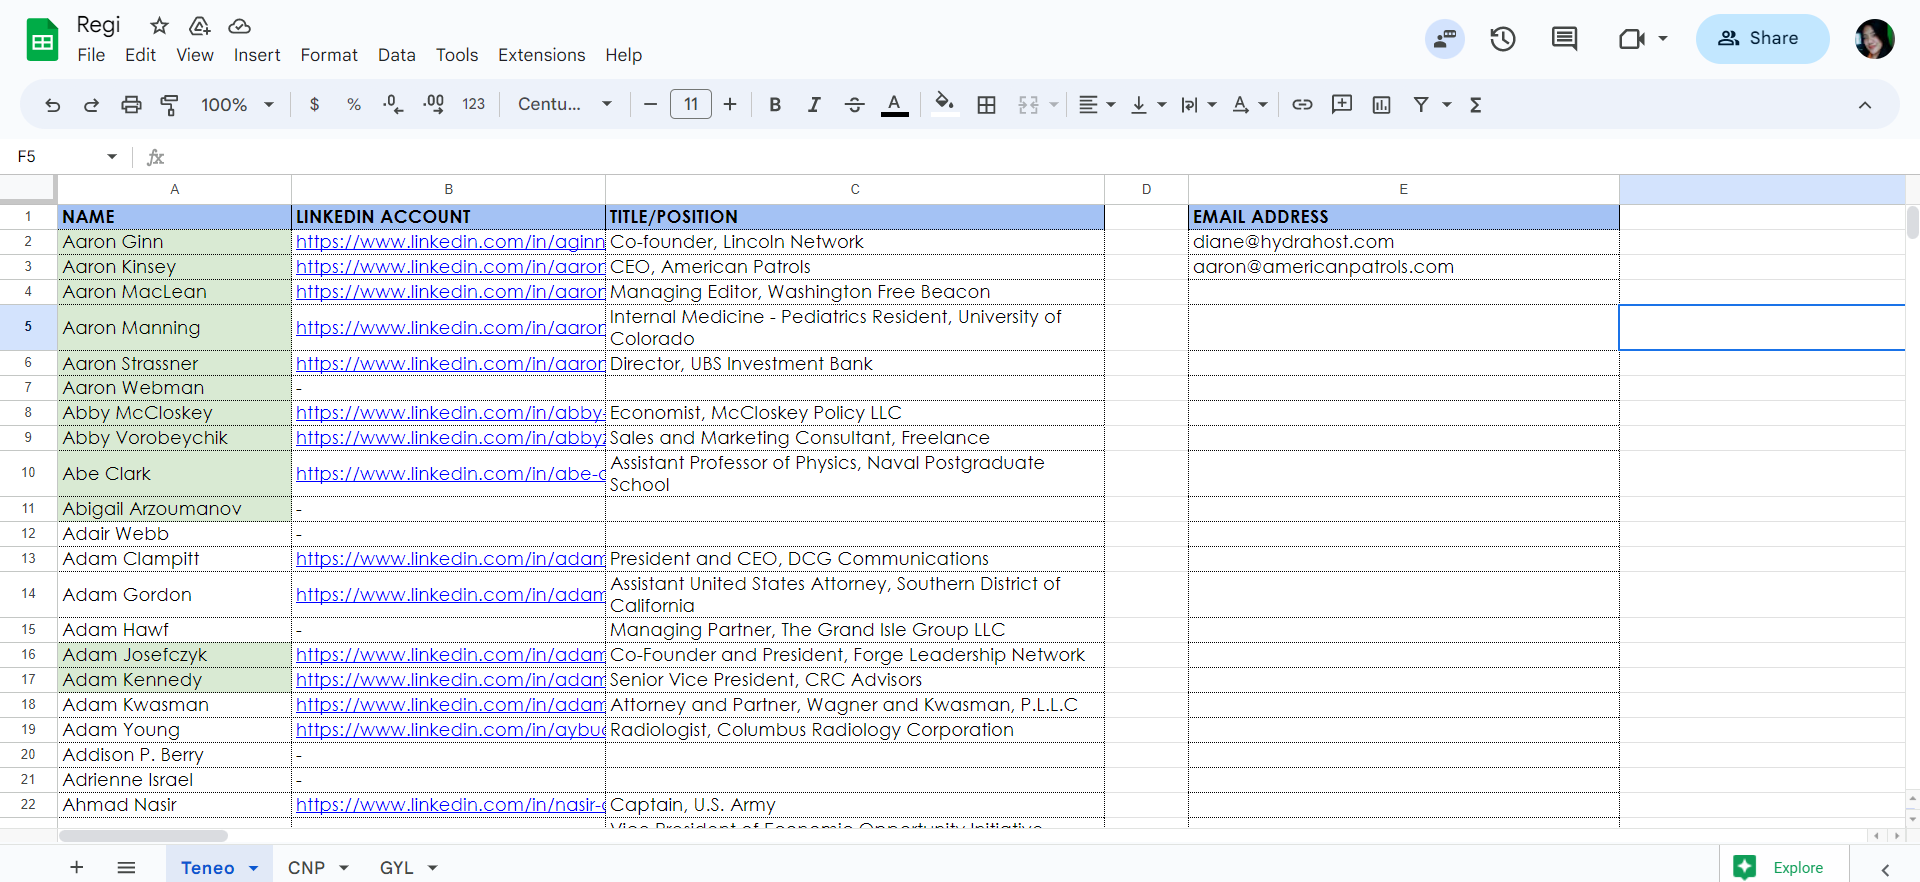The width and height of the screenshot is (1920, 882).
Task: Create a filter
Action: pos(1421,105)
